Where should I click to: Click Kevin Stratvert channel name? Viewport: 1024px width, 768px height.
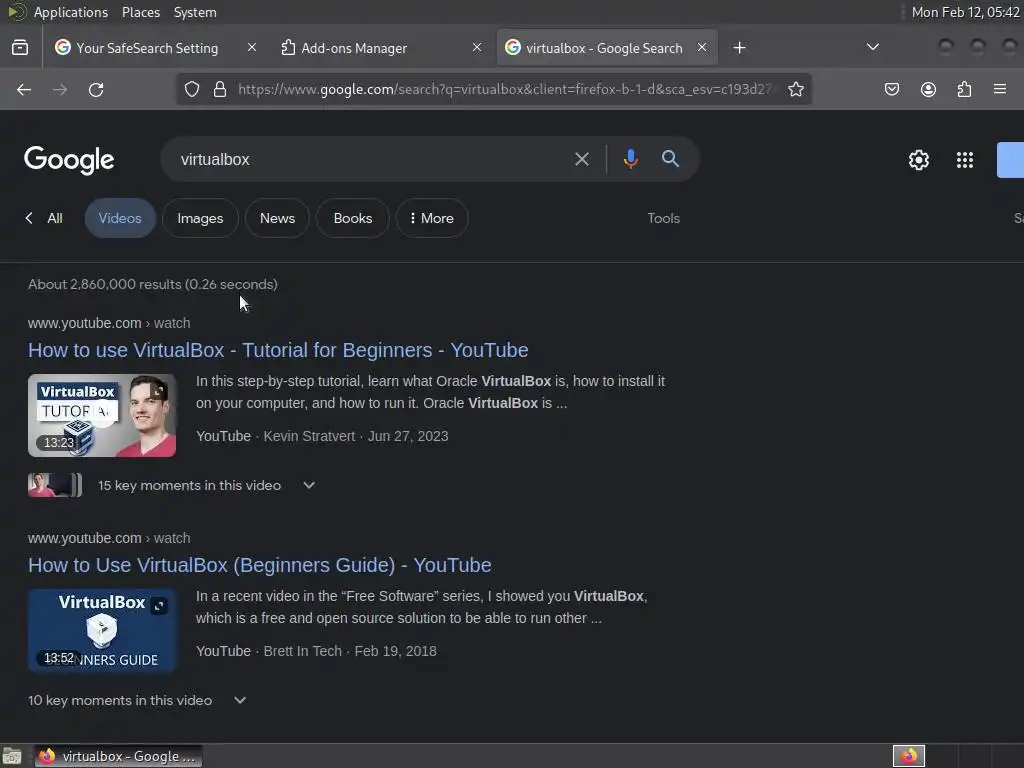click(310, 436)
